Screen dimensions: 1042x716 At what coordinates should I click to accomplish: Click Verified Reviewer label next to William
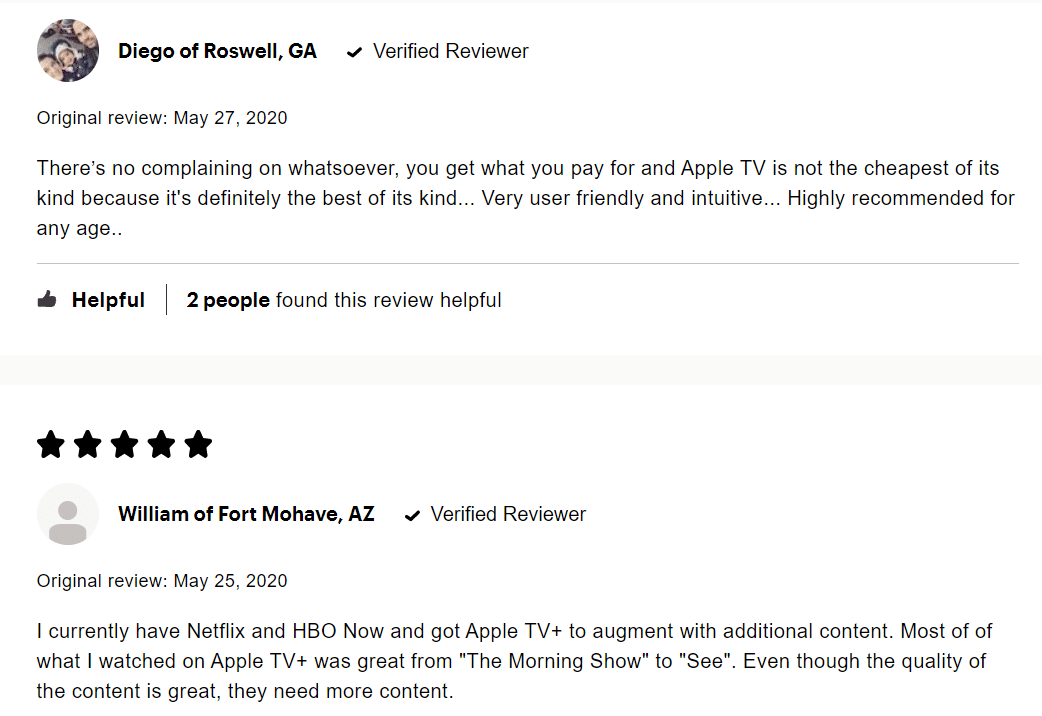(508, 514)
